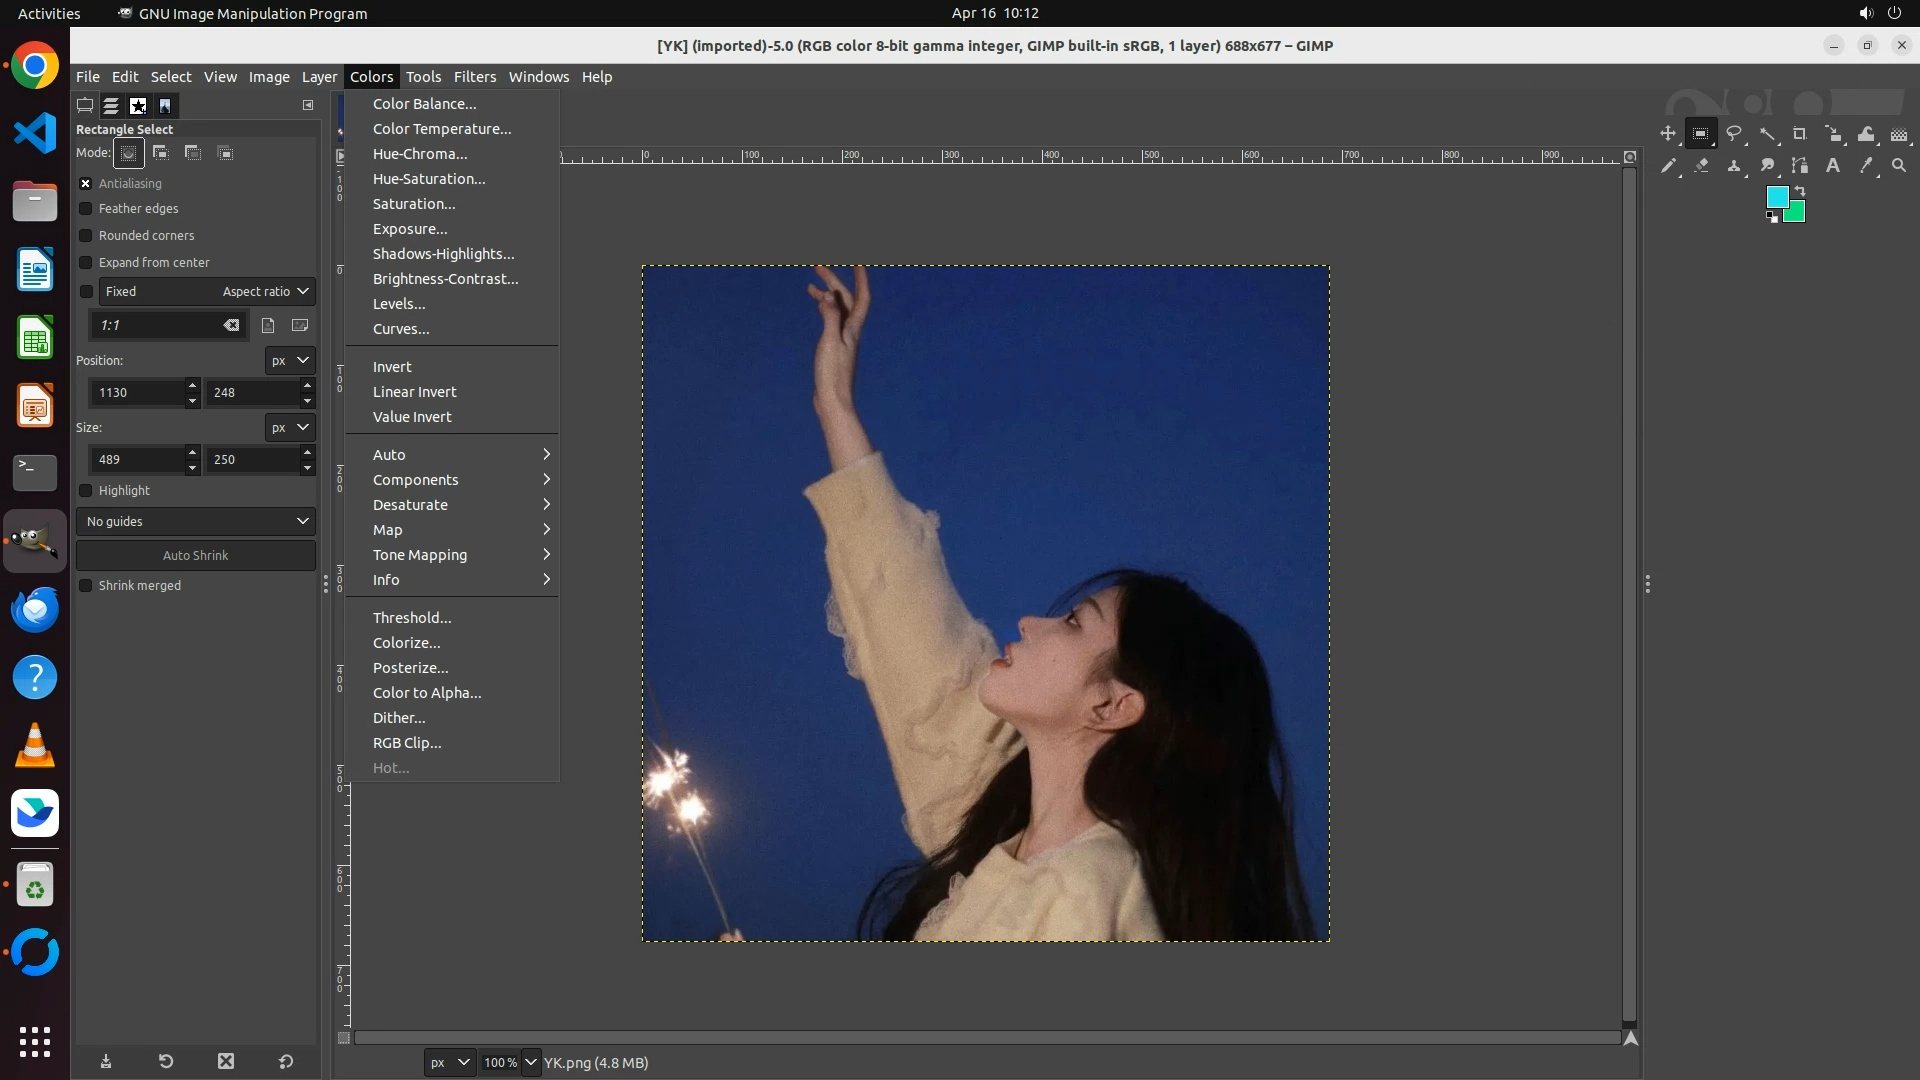Select the Paths tool
Screen dimensions: 1920x1080
tap(1800, 166)
